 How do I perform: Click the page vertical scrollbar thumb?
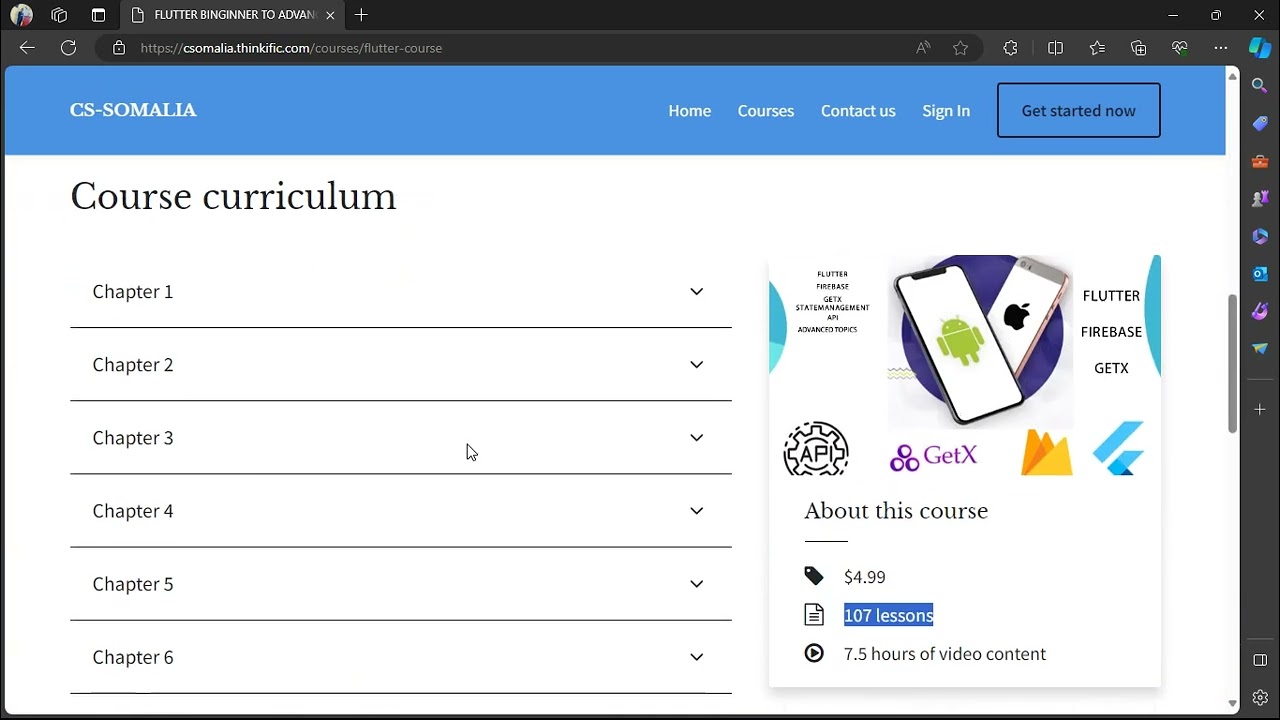click(x=1232, y=364)
